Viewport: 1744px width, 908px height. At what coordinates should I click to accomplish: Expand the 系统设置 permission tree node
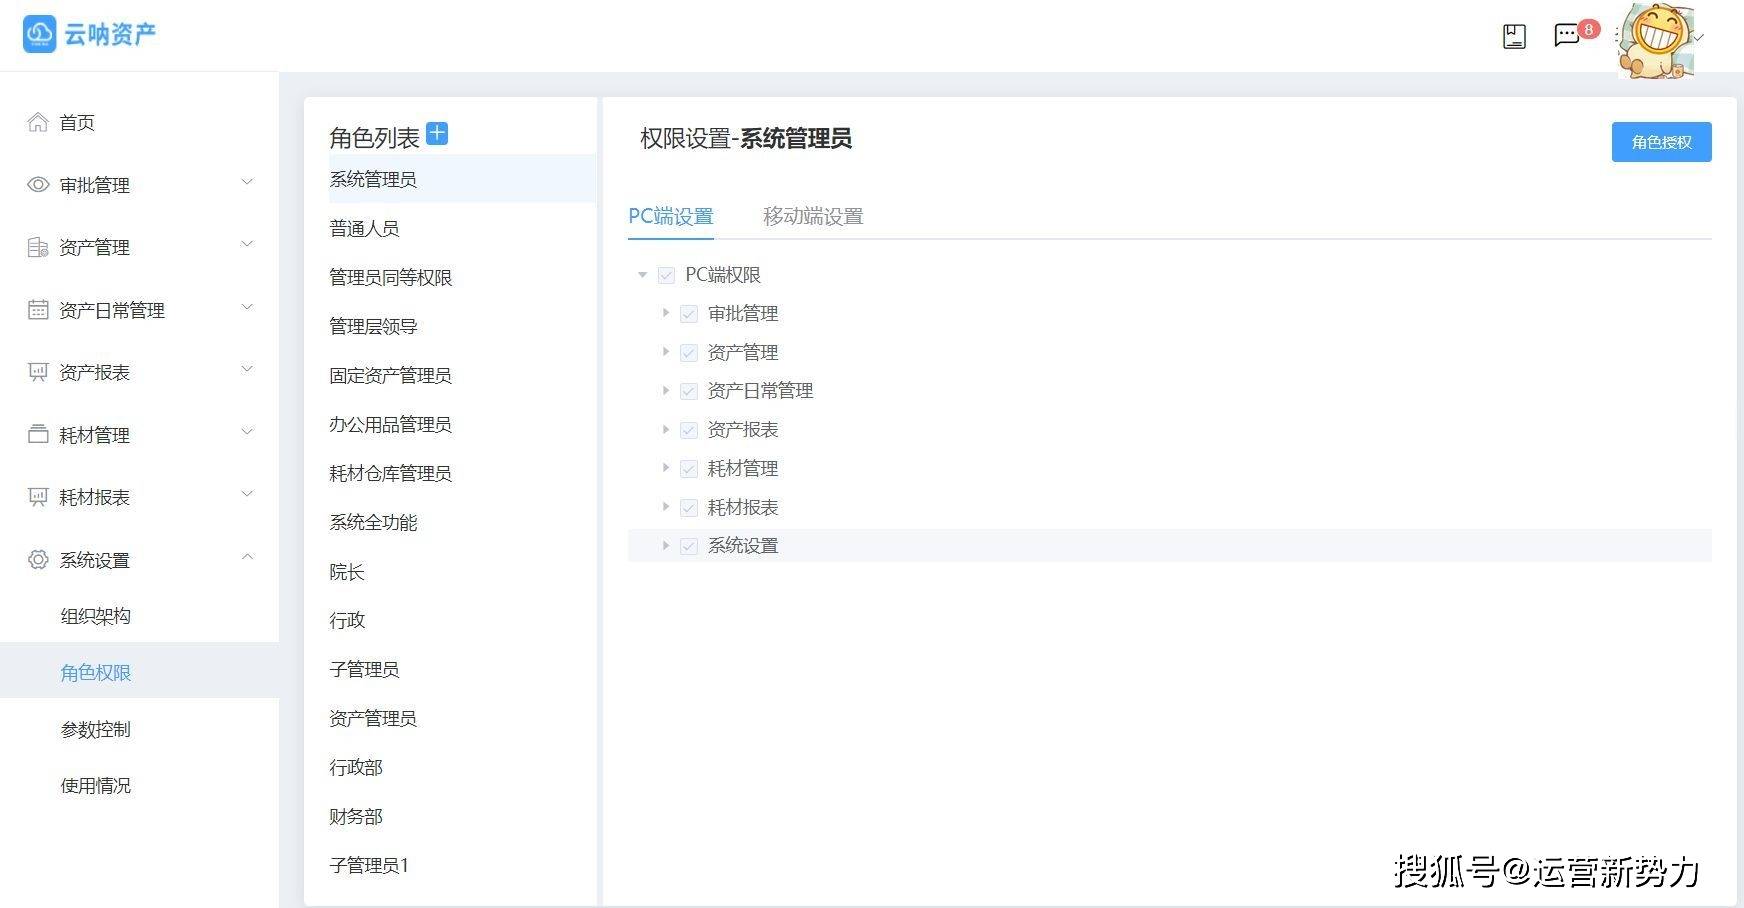coord(665,546)
